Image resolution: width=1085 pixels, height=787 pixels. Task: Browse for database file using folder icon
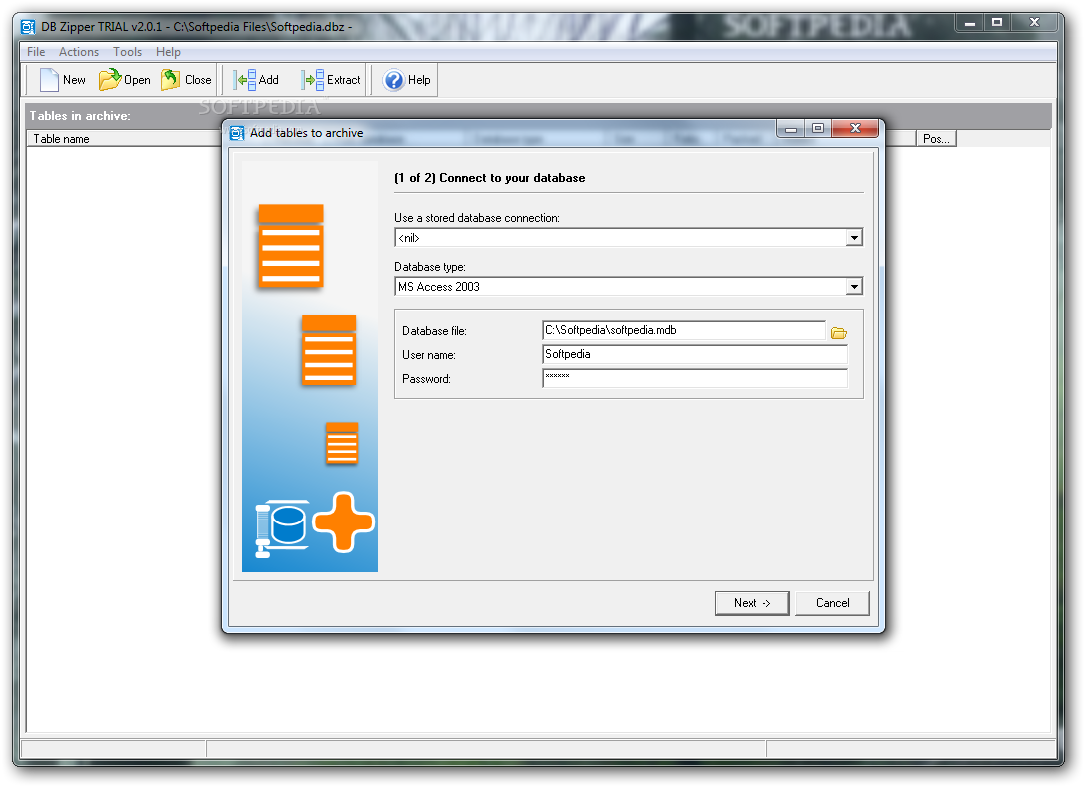point(839,333)
